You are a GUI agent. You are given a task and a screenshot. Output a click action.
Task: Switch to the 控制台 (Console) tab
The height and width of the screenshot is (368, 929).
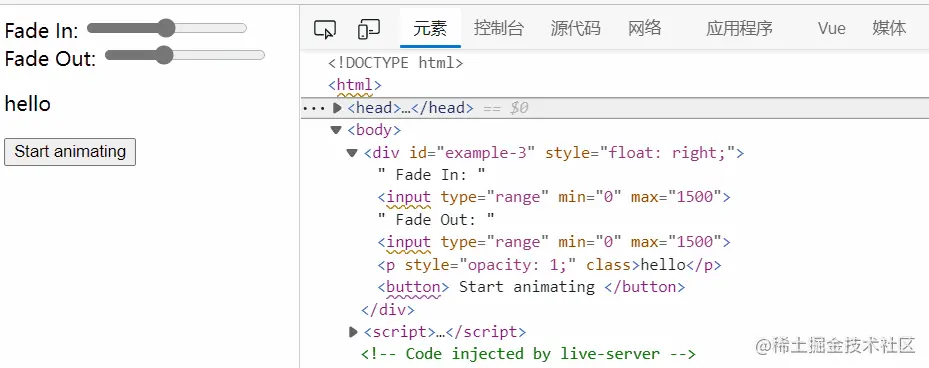(x=499, y=28)
